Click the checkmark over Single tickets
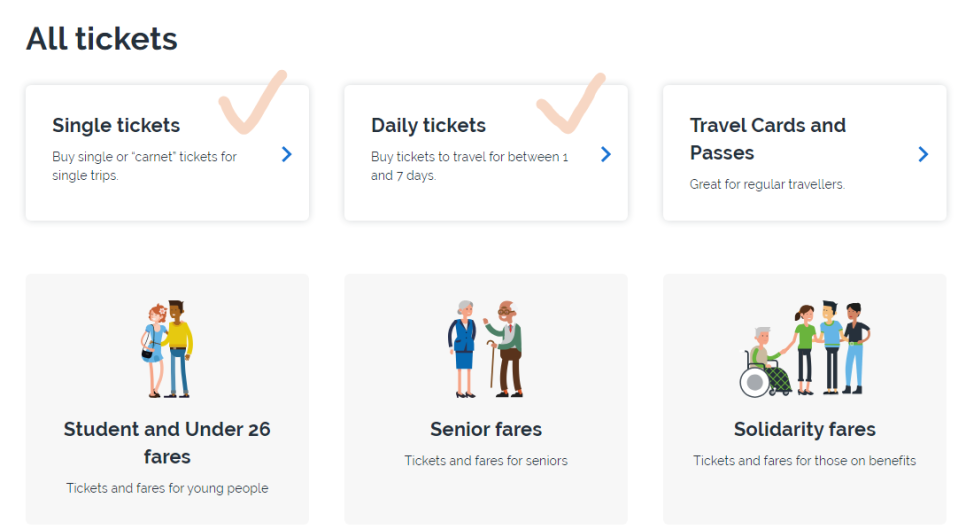 click(253, 102)
